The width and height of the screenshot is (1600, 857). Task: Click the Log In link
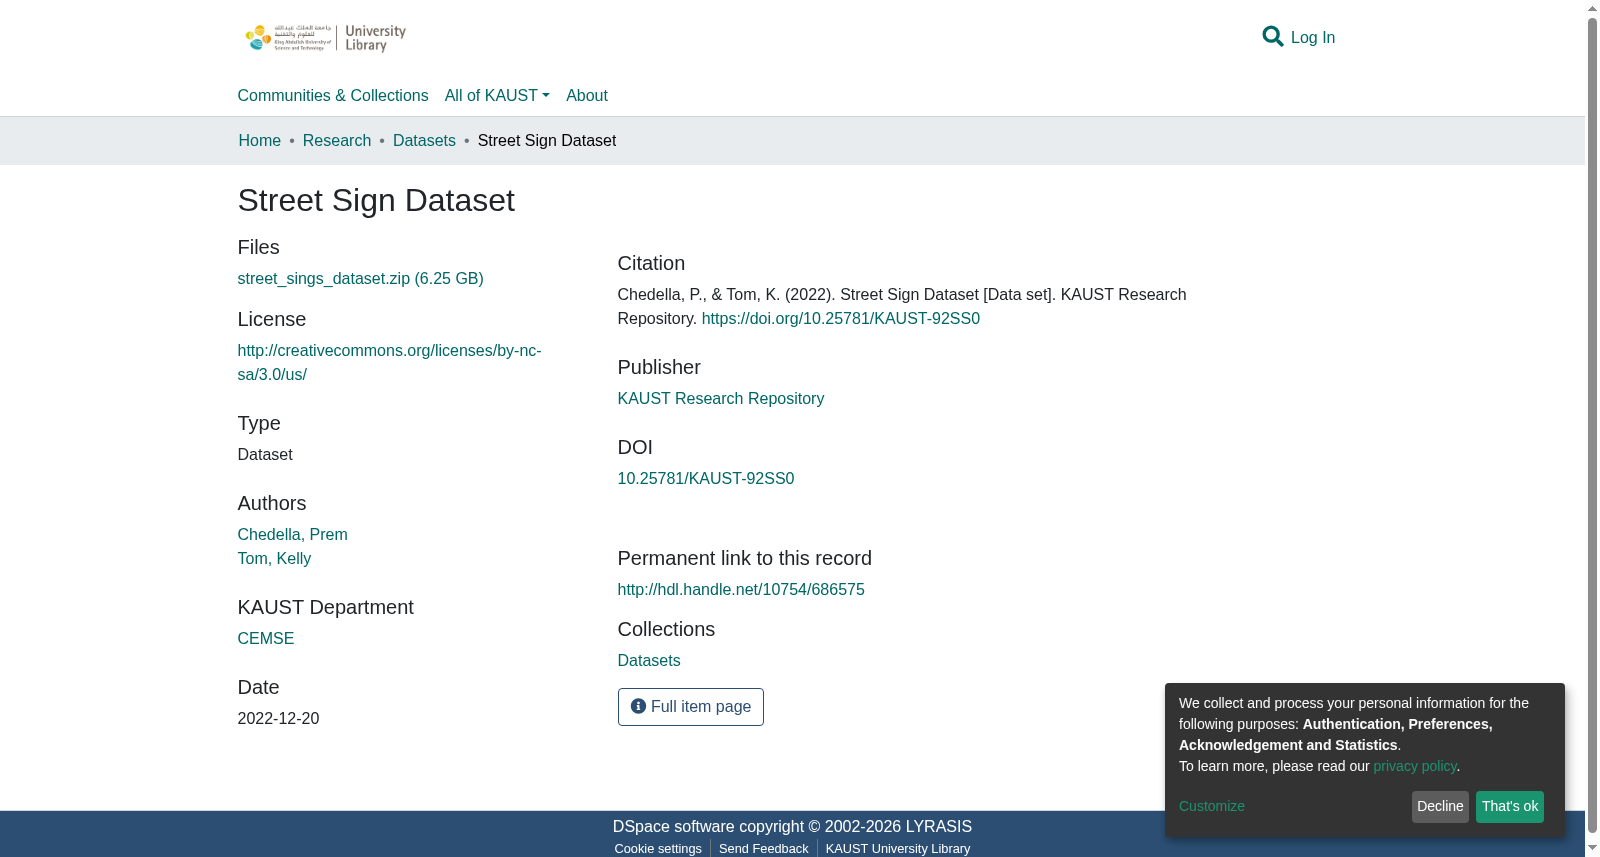pos(1313,38)
